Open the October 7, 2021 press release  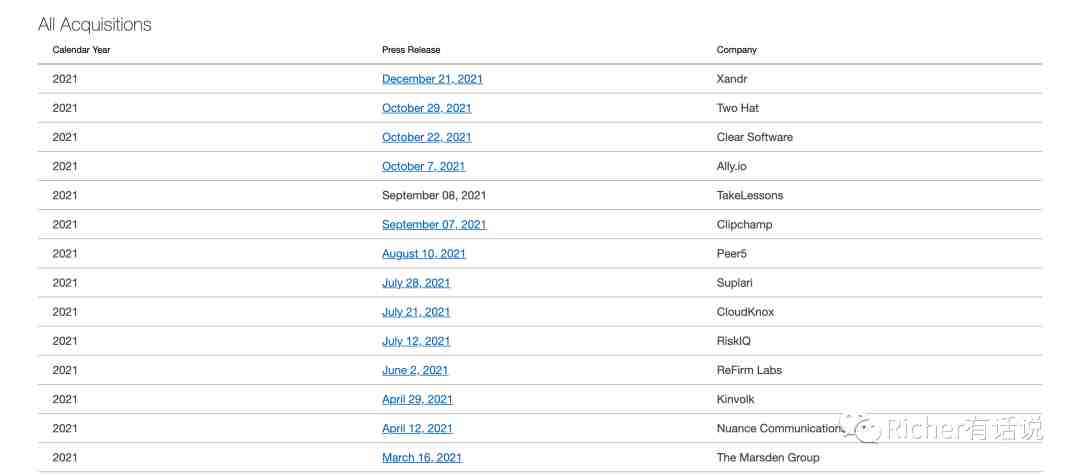click(424, 166)
